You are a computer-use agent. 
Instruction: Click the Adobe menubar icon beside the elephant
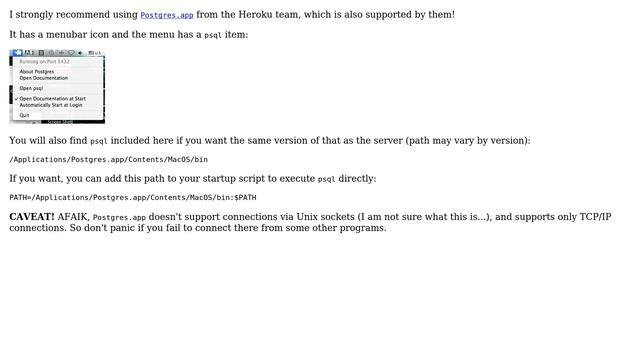coord(29,53)
